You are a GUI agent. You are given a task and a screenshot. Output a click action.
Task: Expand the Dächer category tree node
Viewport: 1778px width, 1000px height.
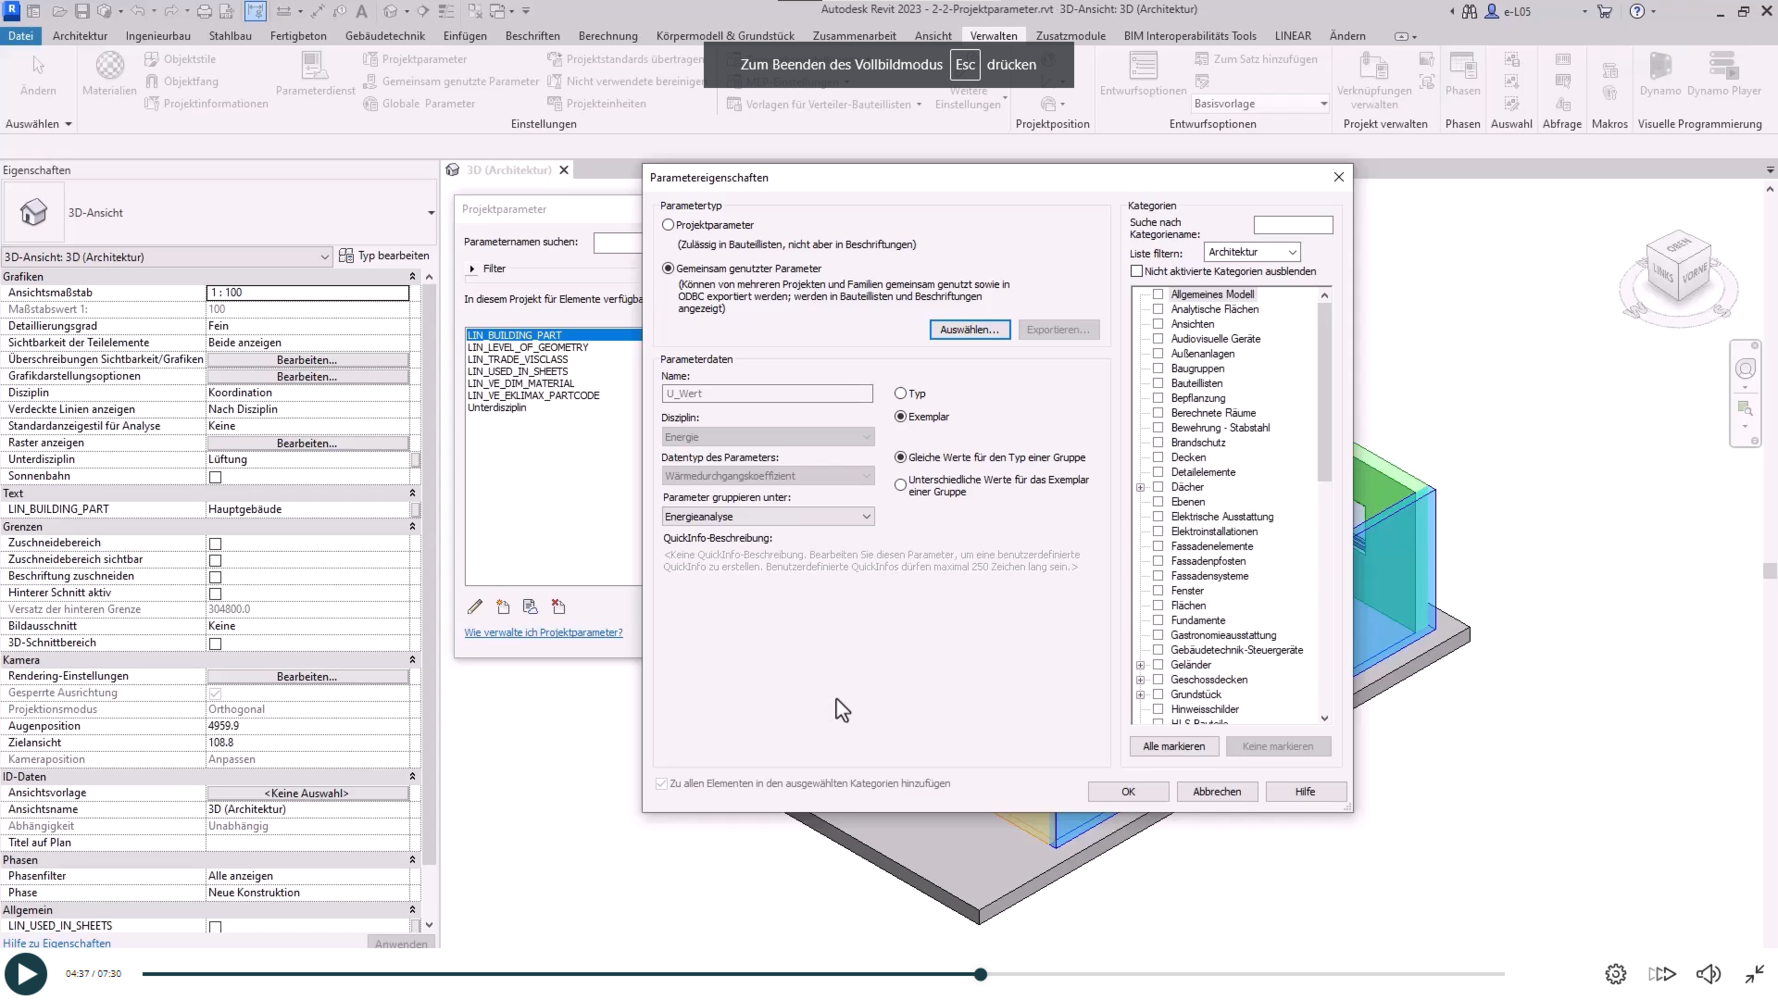(x=1141, y=487)
